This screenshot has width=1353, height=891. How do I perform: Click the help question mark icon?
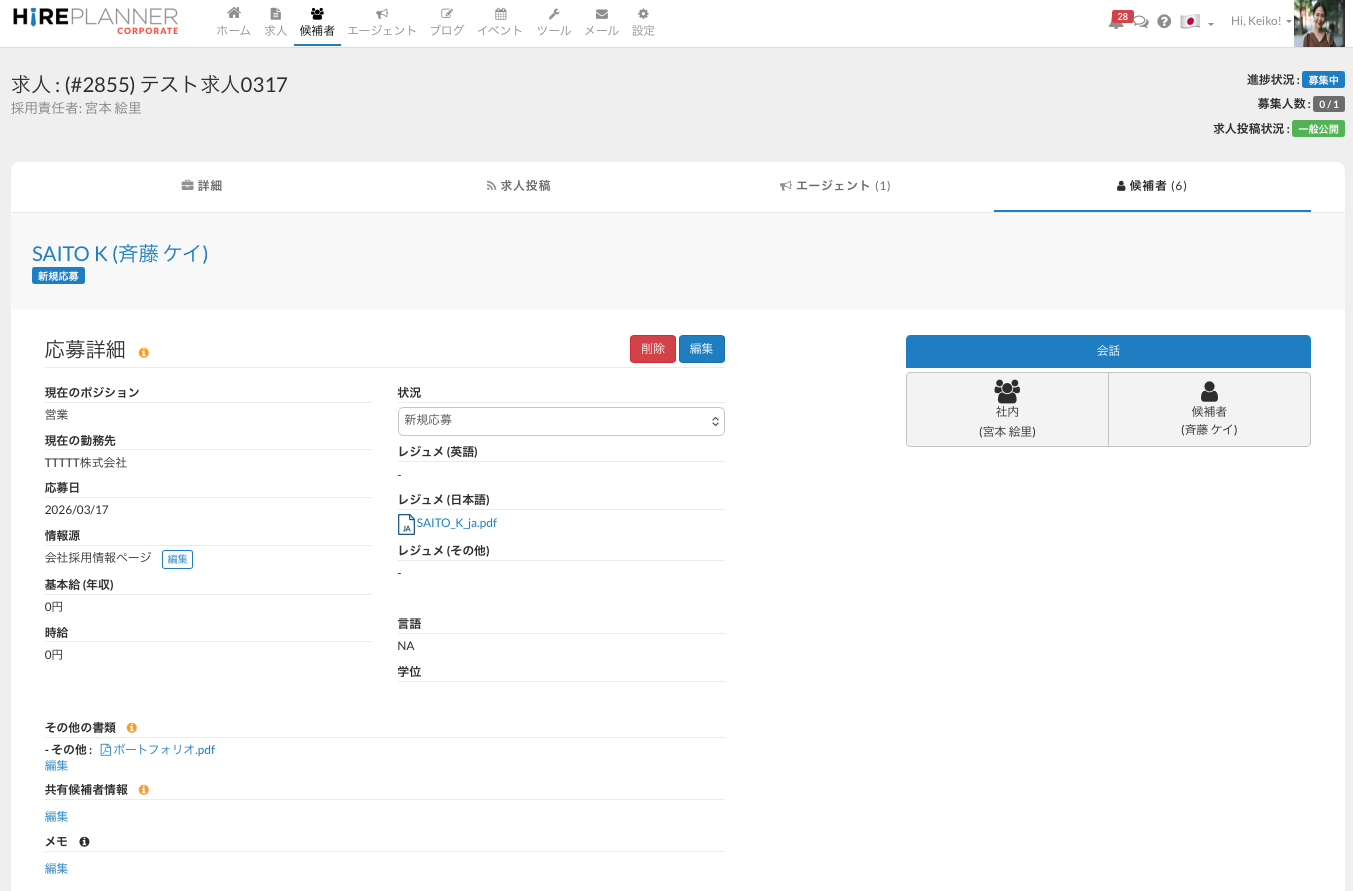coord(1164,22)
